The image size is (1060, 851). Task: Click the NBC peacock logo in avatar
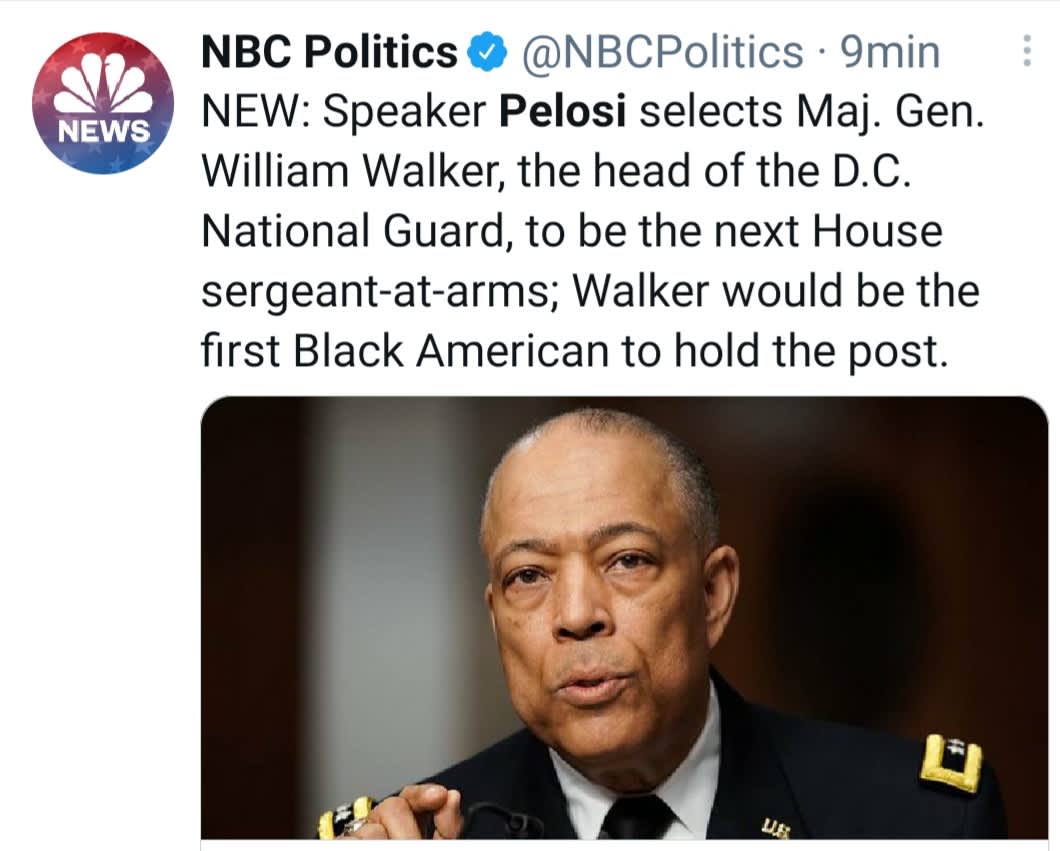click(x=103, y=82)
